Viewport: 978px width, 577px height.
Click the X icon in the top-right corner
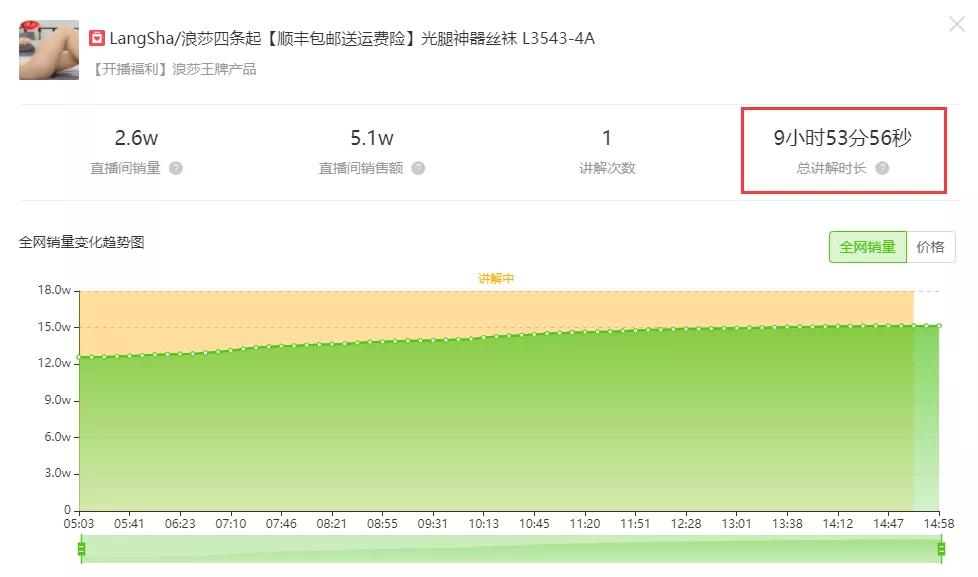[957, 24]
